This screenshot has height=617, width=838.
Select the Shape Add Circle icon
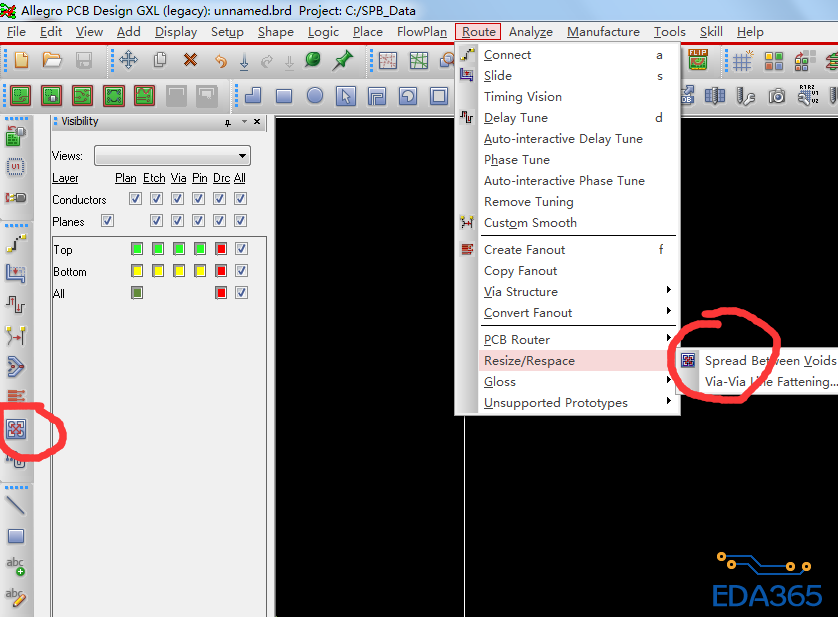(315, 96)
